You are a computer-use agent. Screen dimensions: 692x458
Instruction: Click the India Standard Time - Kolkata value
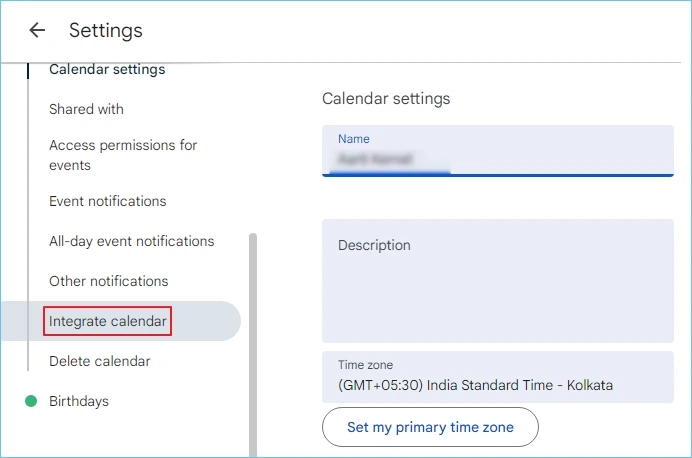[475, 385]
